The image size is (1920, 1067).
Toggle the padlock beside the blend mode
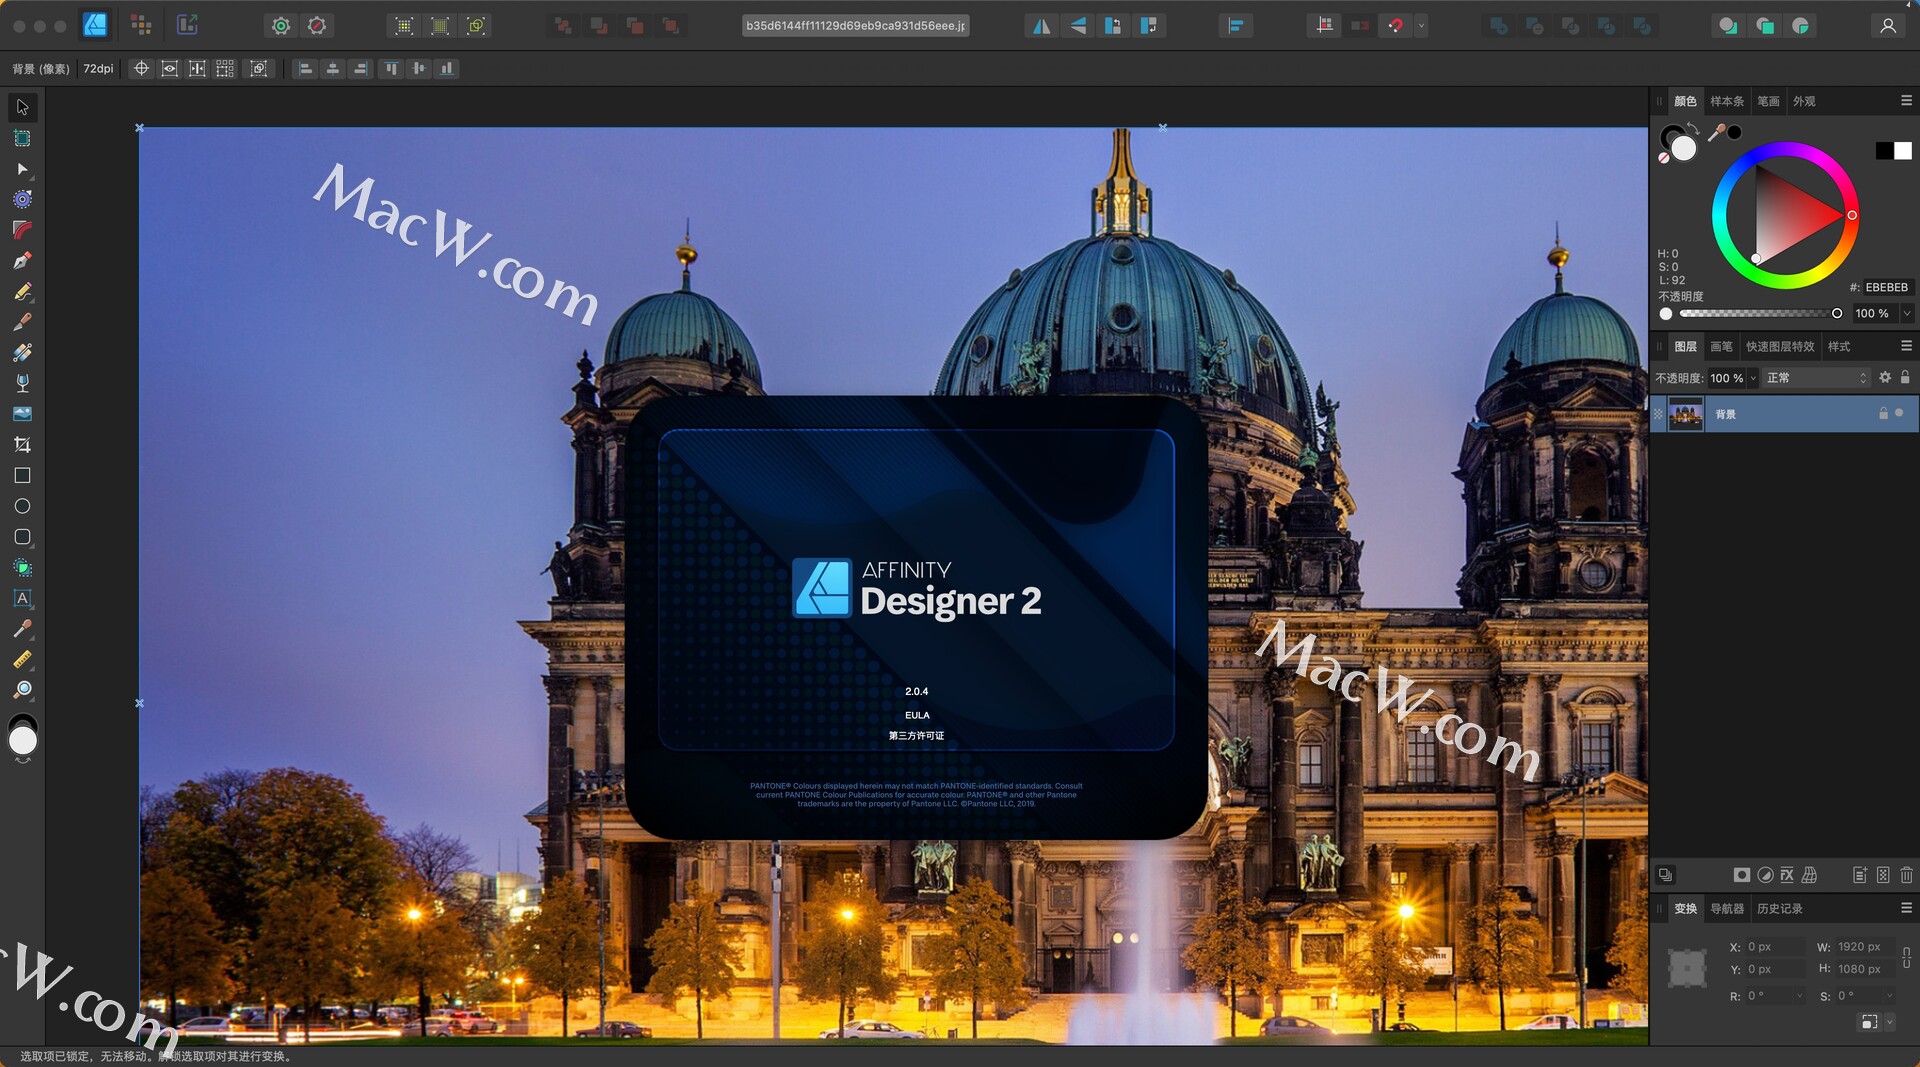pyautogui.click(x=1905, y=378)
